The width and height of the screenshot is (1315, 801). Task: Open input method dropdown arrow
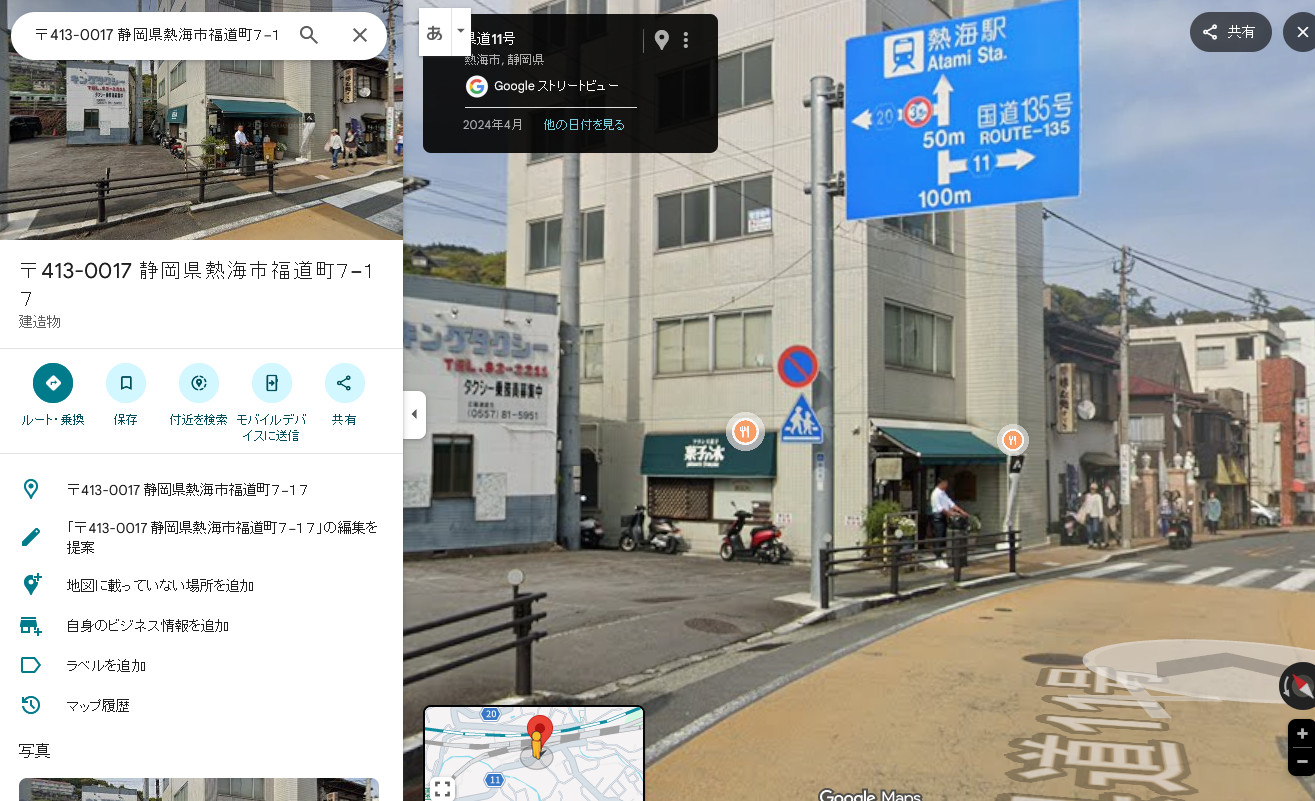click(x=460, y=31)
